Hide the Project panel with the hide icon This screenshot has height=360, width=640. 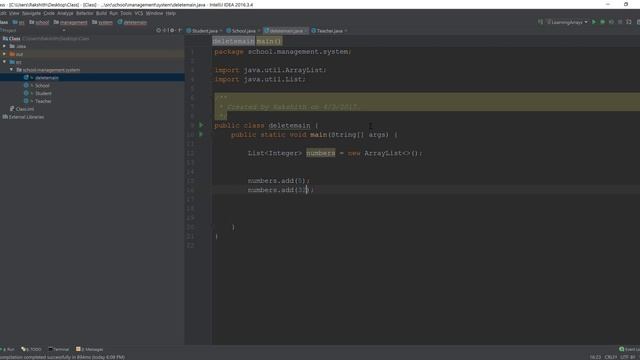[179, 30]
